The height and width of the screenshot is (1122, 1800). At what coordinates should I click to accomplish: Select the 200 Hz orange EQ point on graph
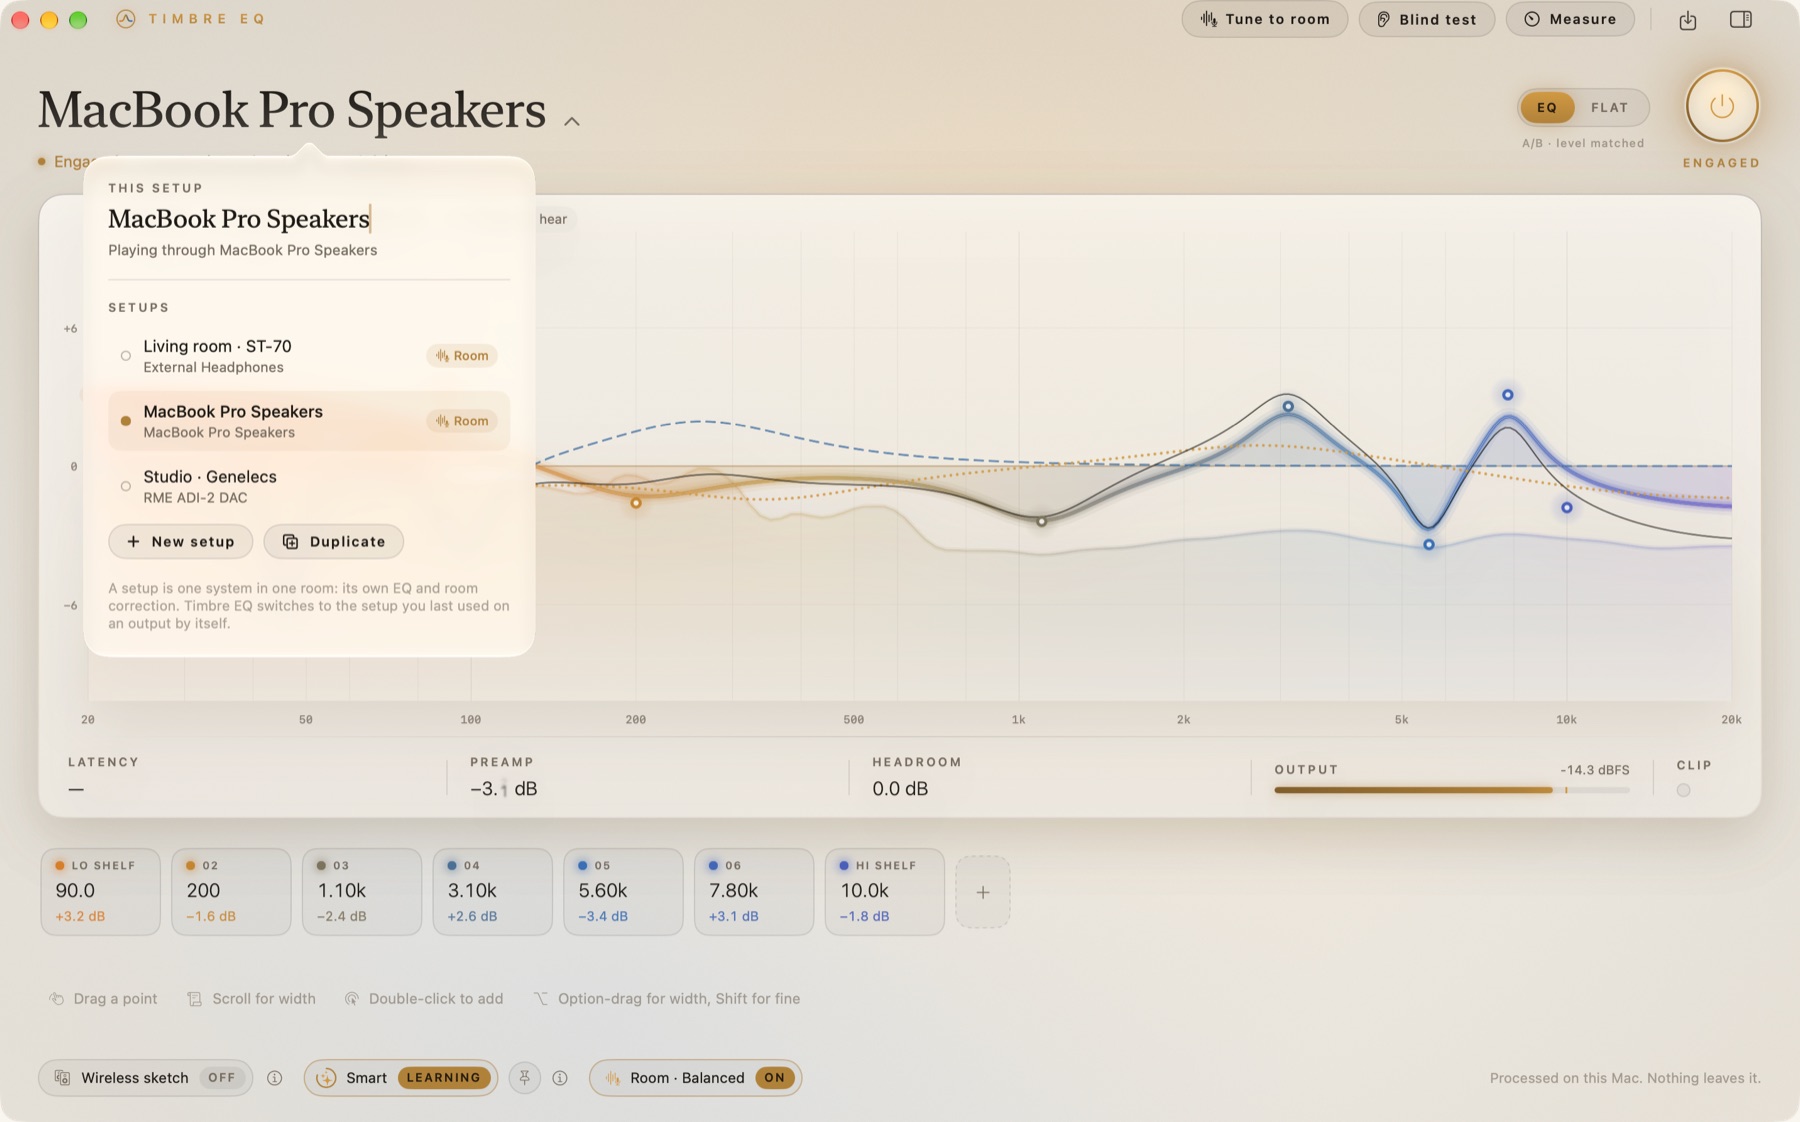[636, 502]
